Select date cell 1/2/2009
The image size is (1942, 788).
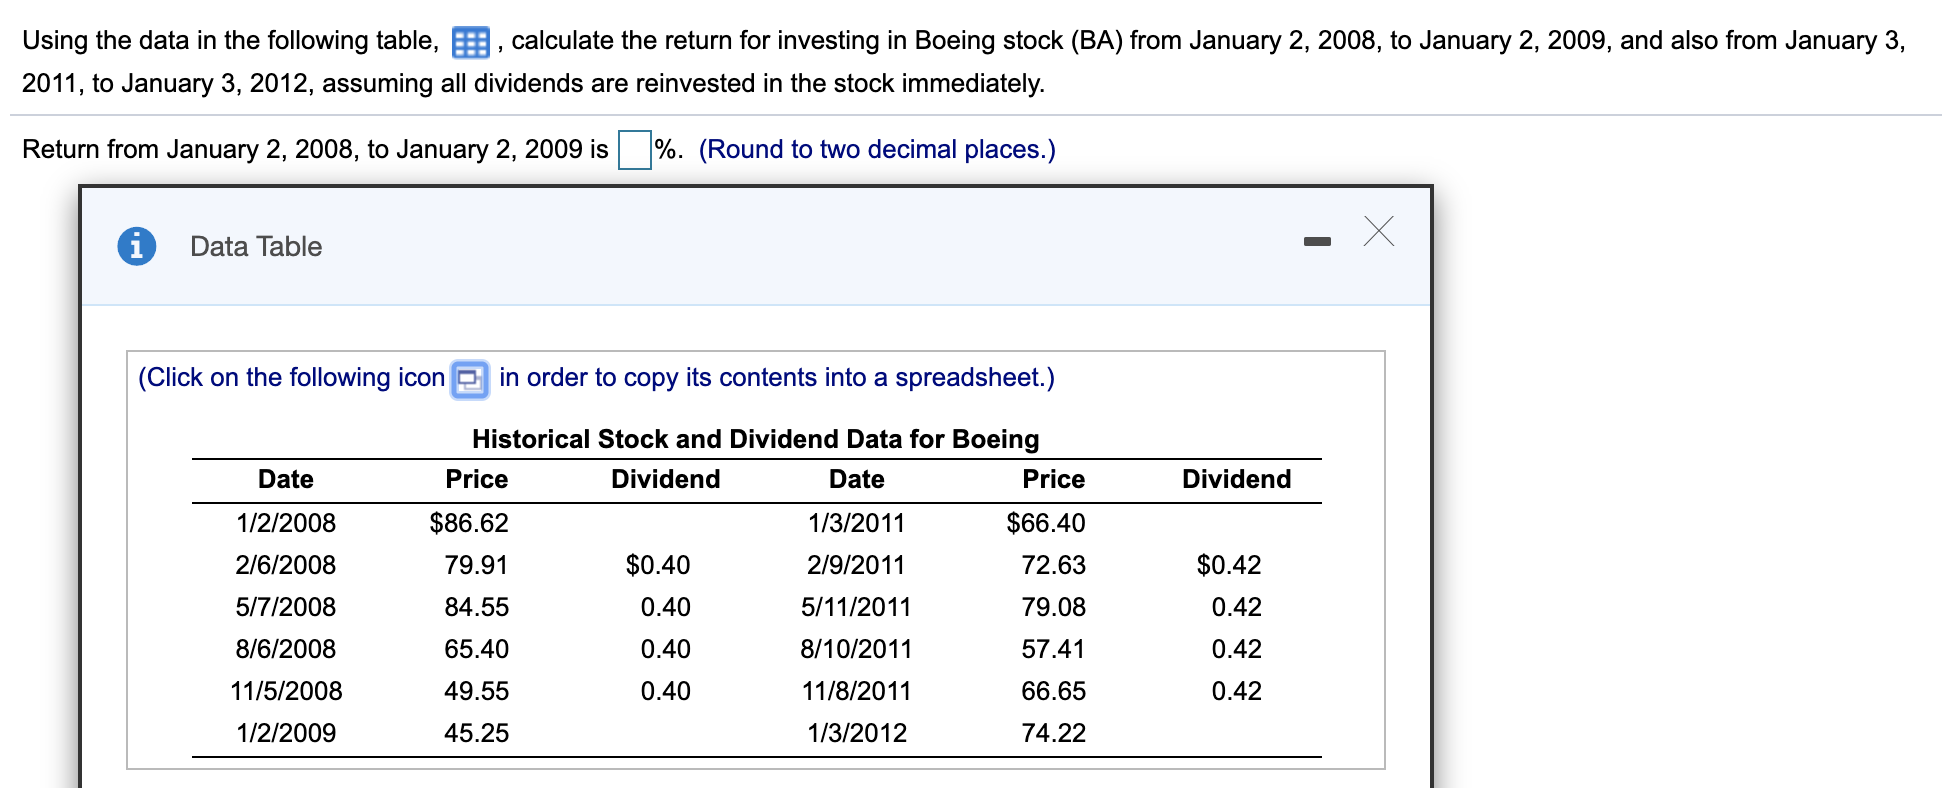(286, 733)
